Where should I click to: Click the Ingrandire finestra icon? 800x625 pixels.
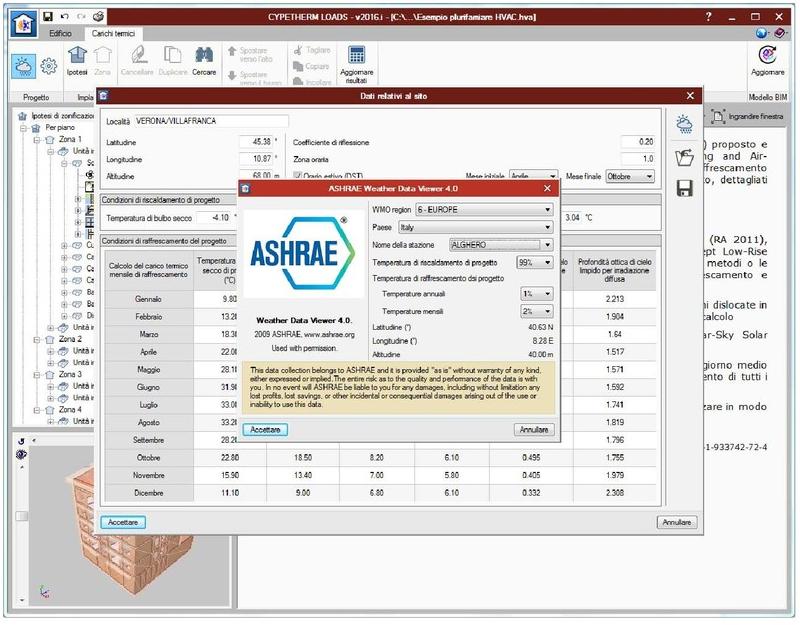pyautogui.click(x=719, y=116)
